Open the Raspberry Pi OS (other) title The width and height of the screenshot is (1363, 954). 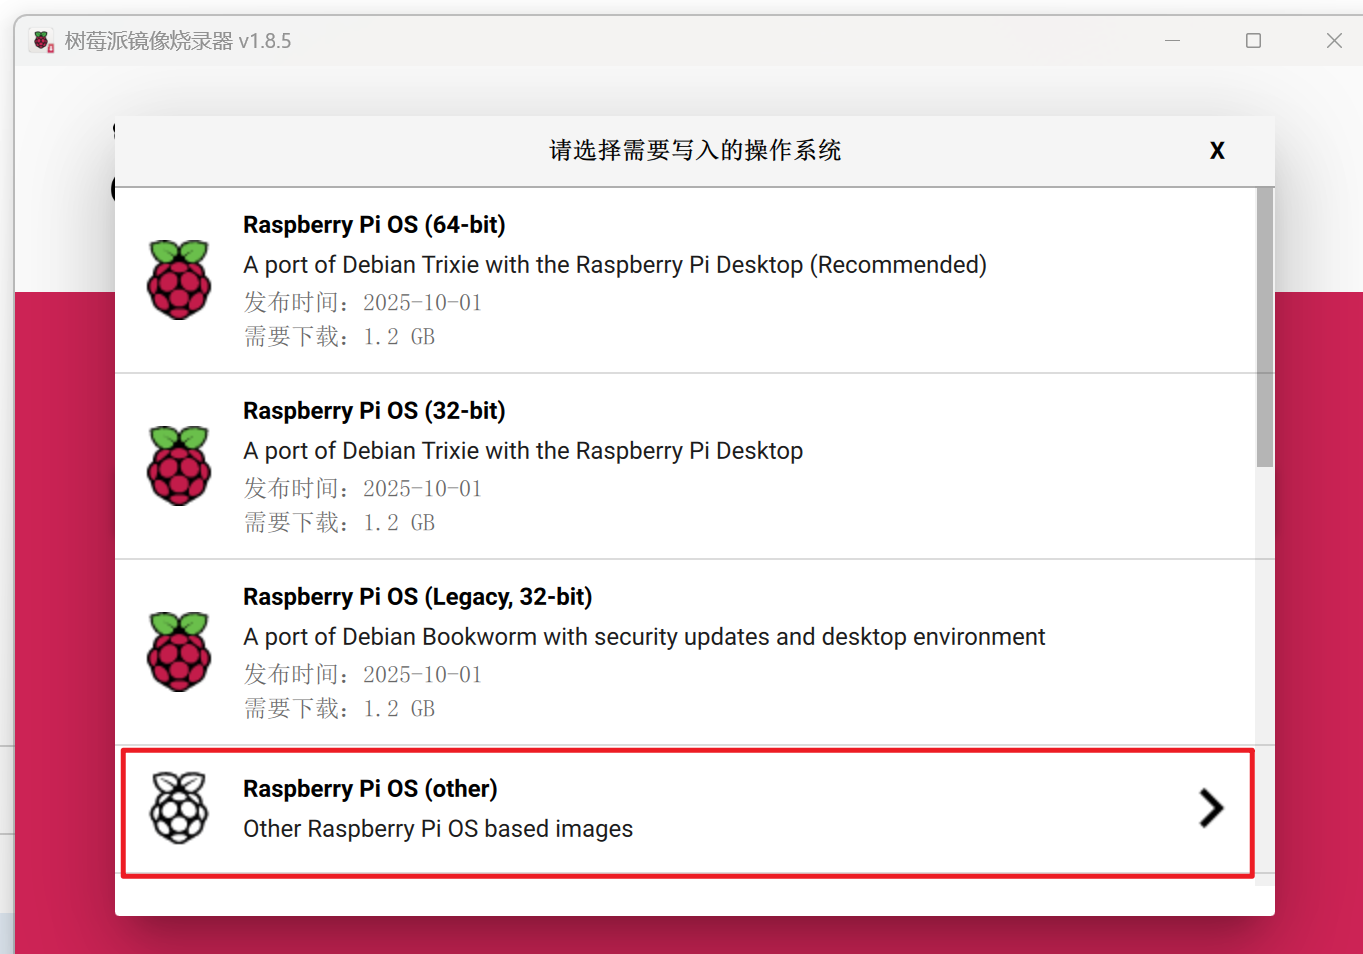pyautogui.click(x=370, y=789)
